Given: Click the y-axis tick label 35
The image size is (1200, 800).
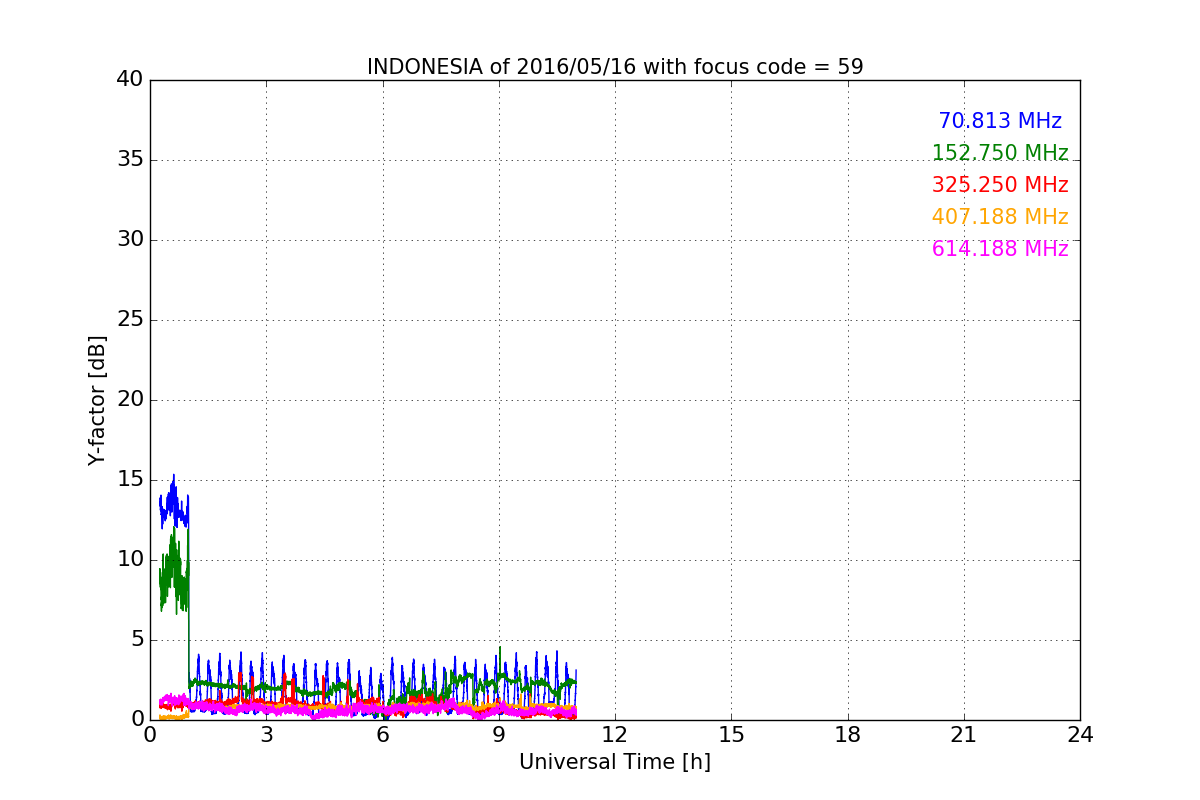Looking at the screenshot, I should (x=130, y=159).
